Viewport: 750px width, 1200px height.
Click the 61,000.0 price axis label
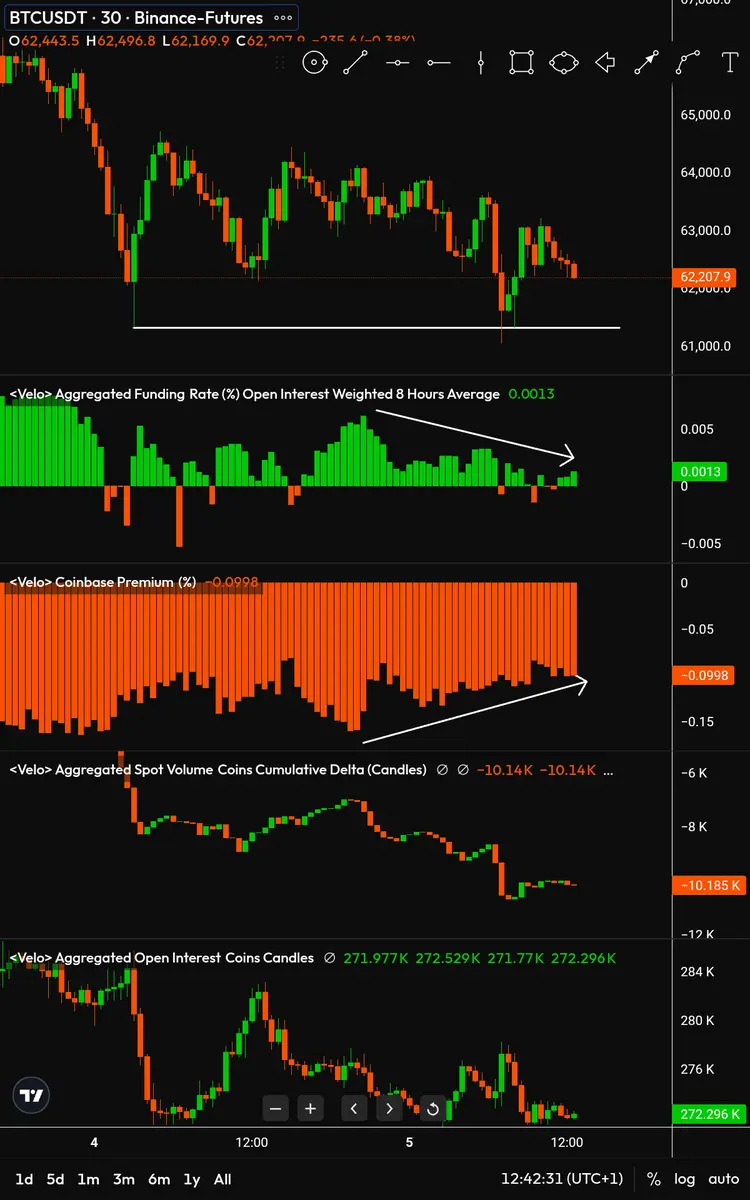point(706,346)
